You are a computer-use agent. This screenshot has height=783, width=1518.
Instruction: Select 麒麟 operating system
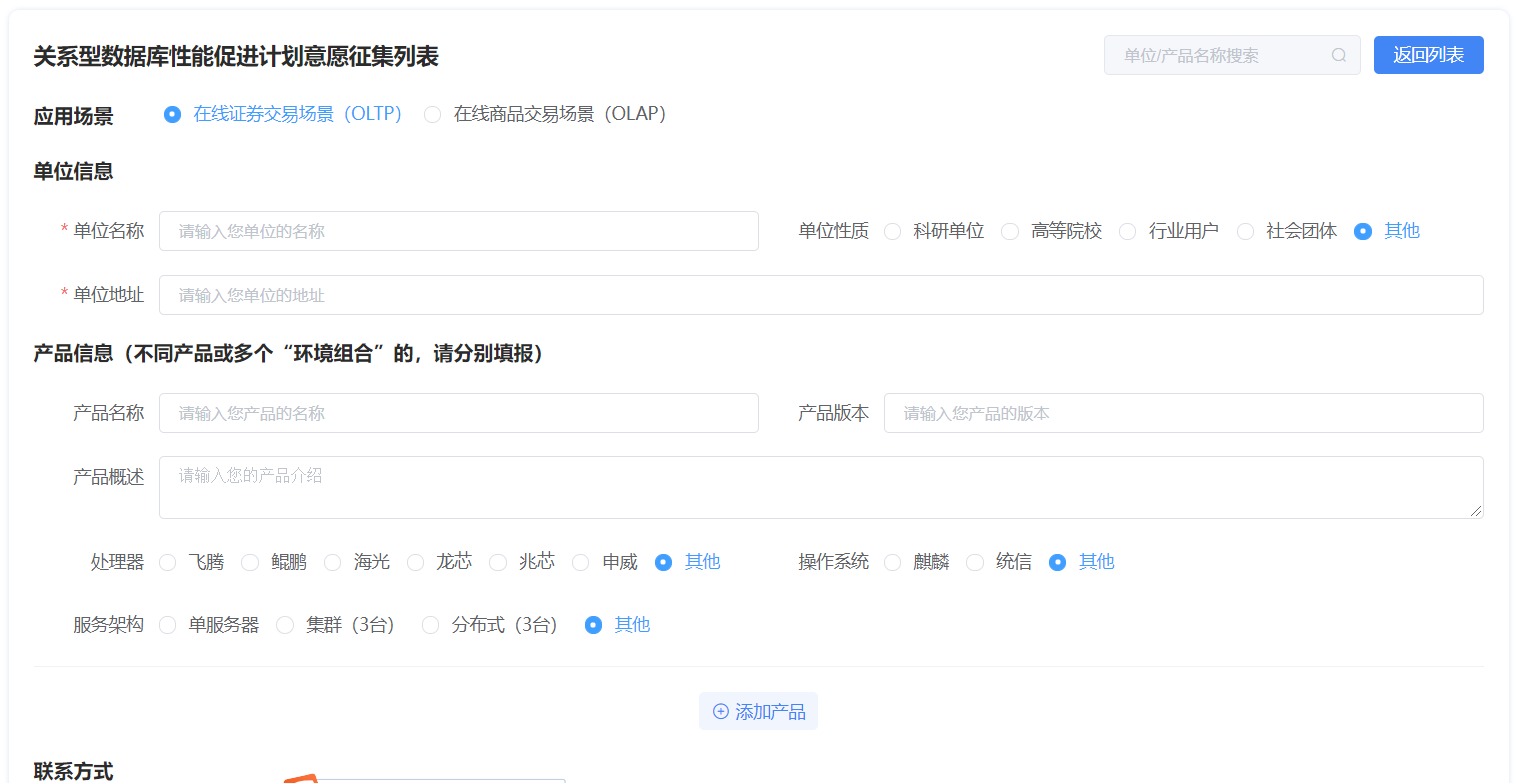tap(892, 562)
